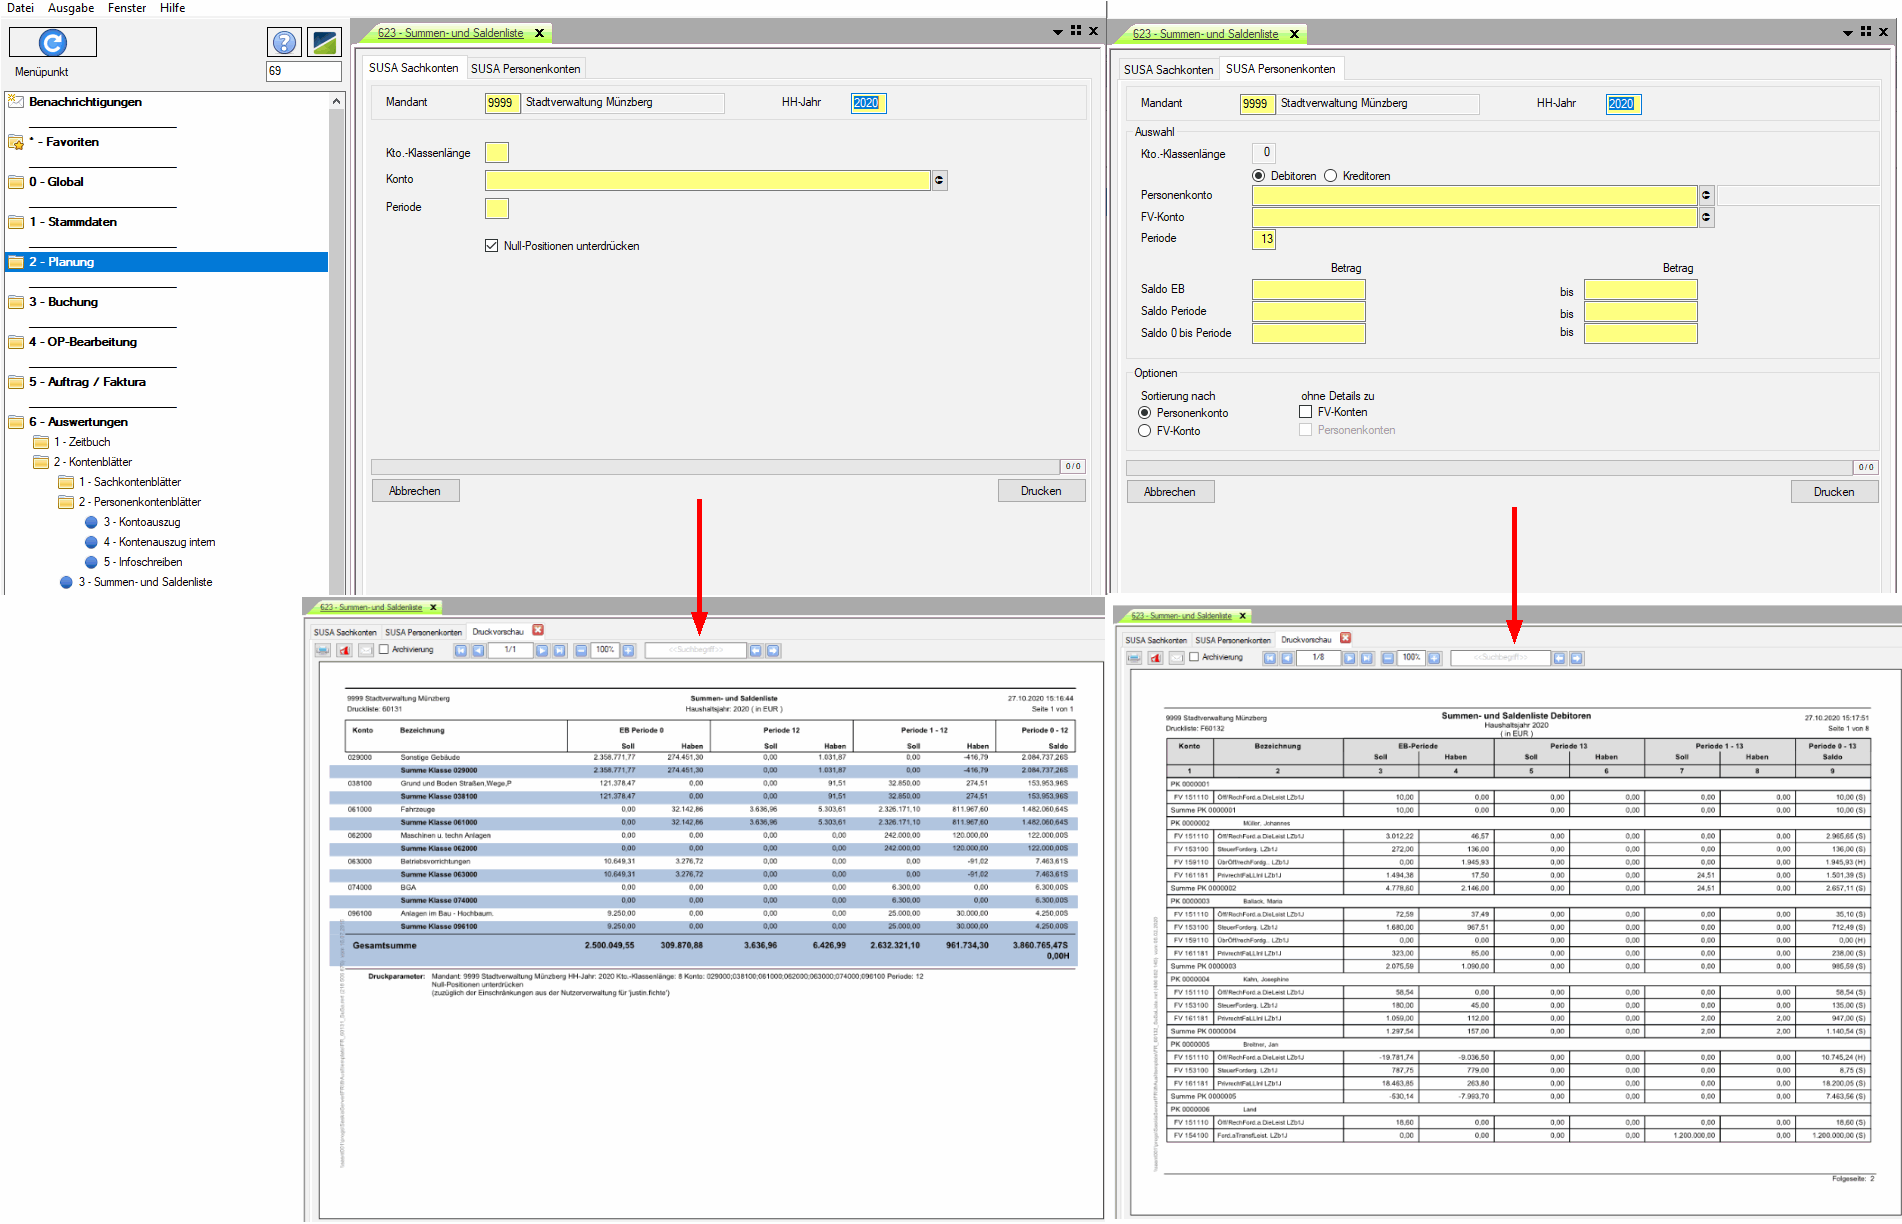Go to the next page in the 1/8 preview
The width and height of the screenshot is (1902, 1224).
tap(1349, 658)
